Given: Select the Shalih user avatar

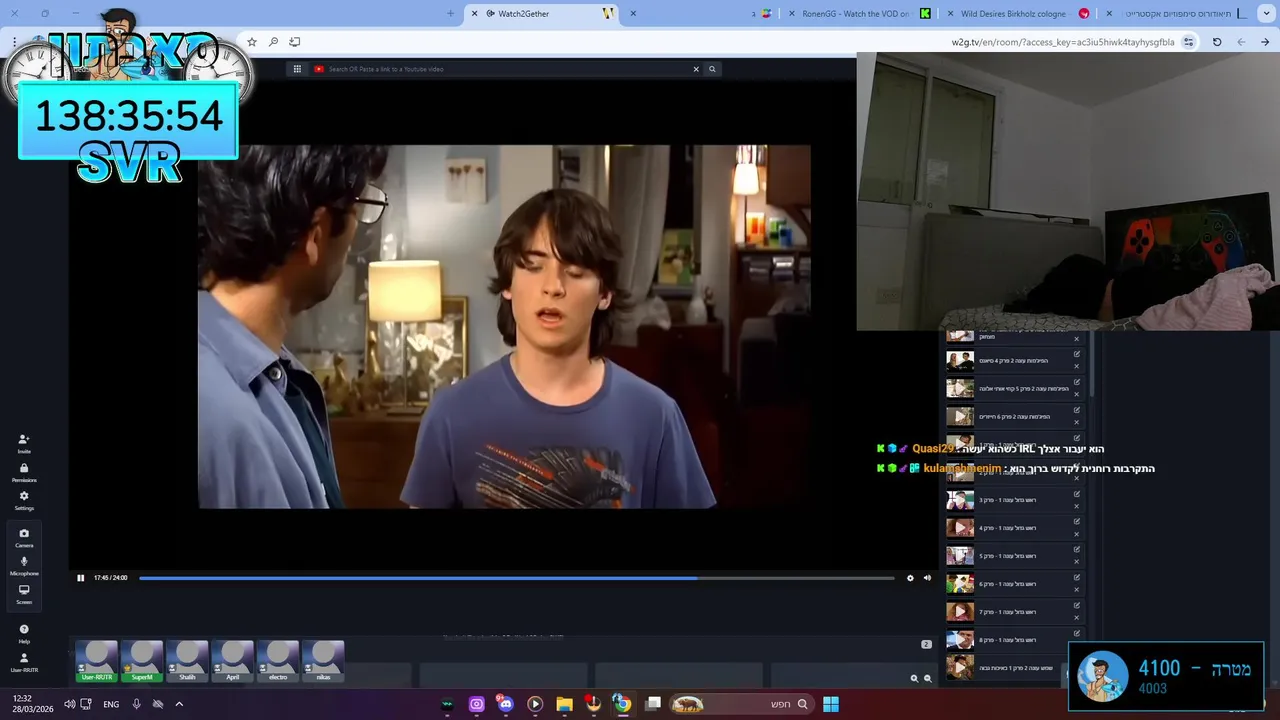Looking at the screenshot, I should [x=187, y=662].
